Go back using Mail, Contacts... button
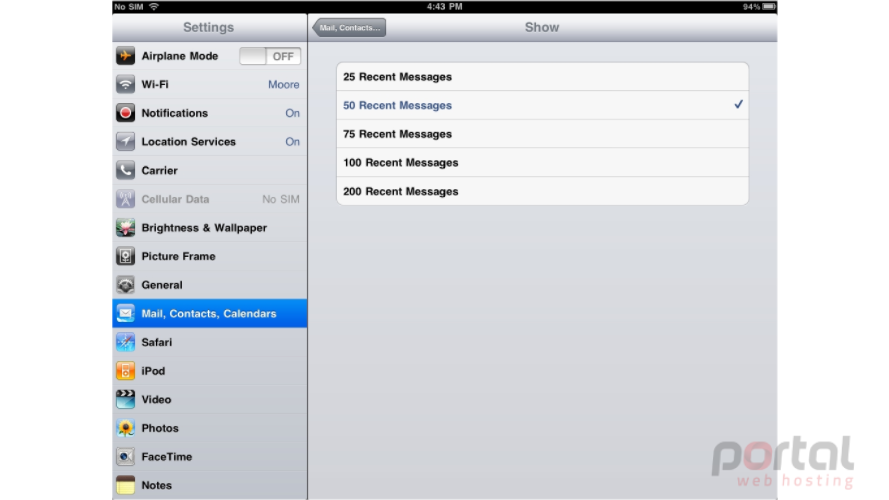The height and width of the screenshot is (500, 889). (x=349, y=27)
